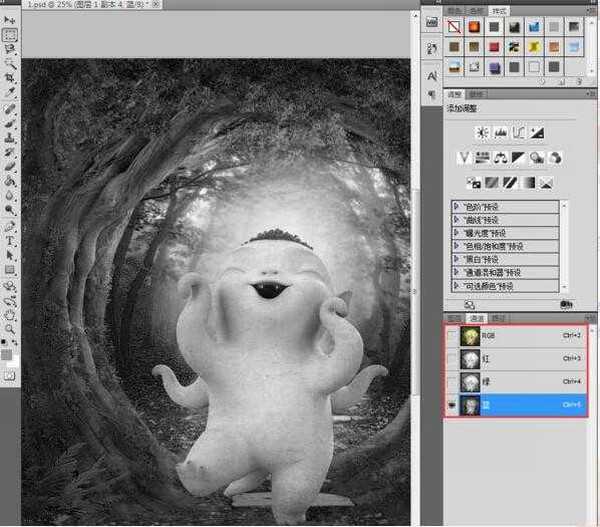The height and width of the screenshot is (527, 600).
Task: Show the RGB channel visibility
Action: coord(451,337)
